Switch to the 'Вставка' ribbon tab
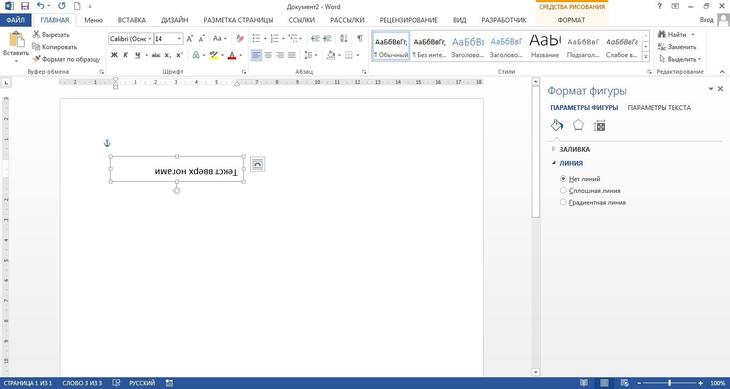Viewport: 730px width, 389px height. 132,20
